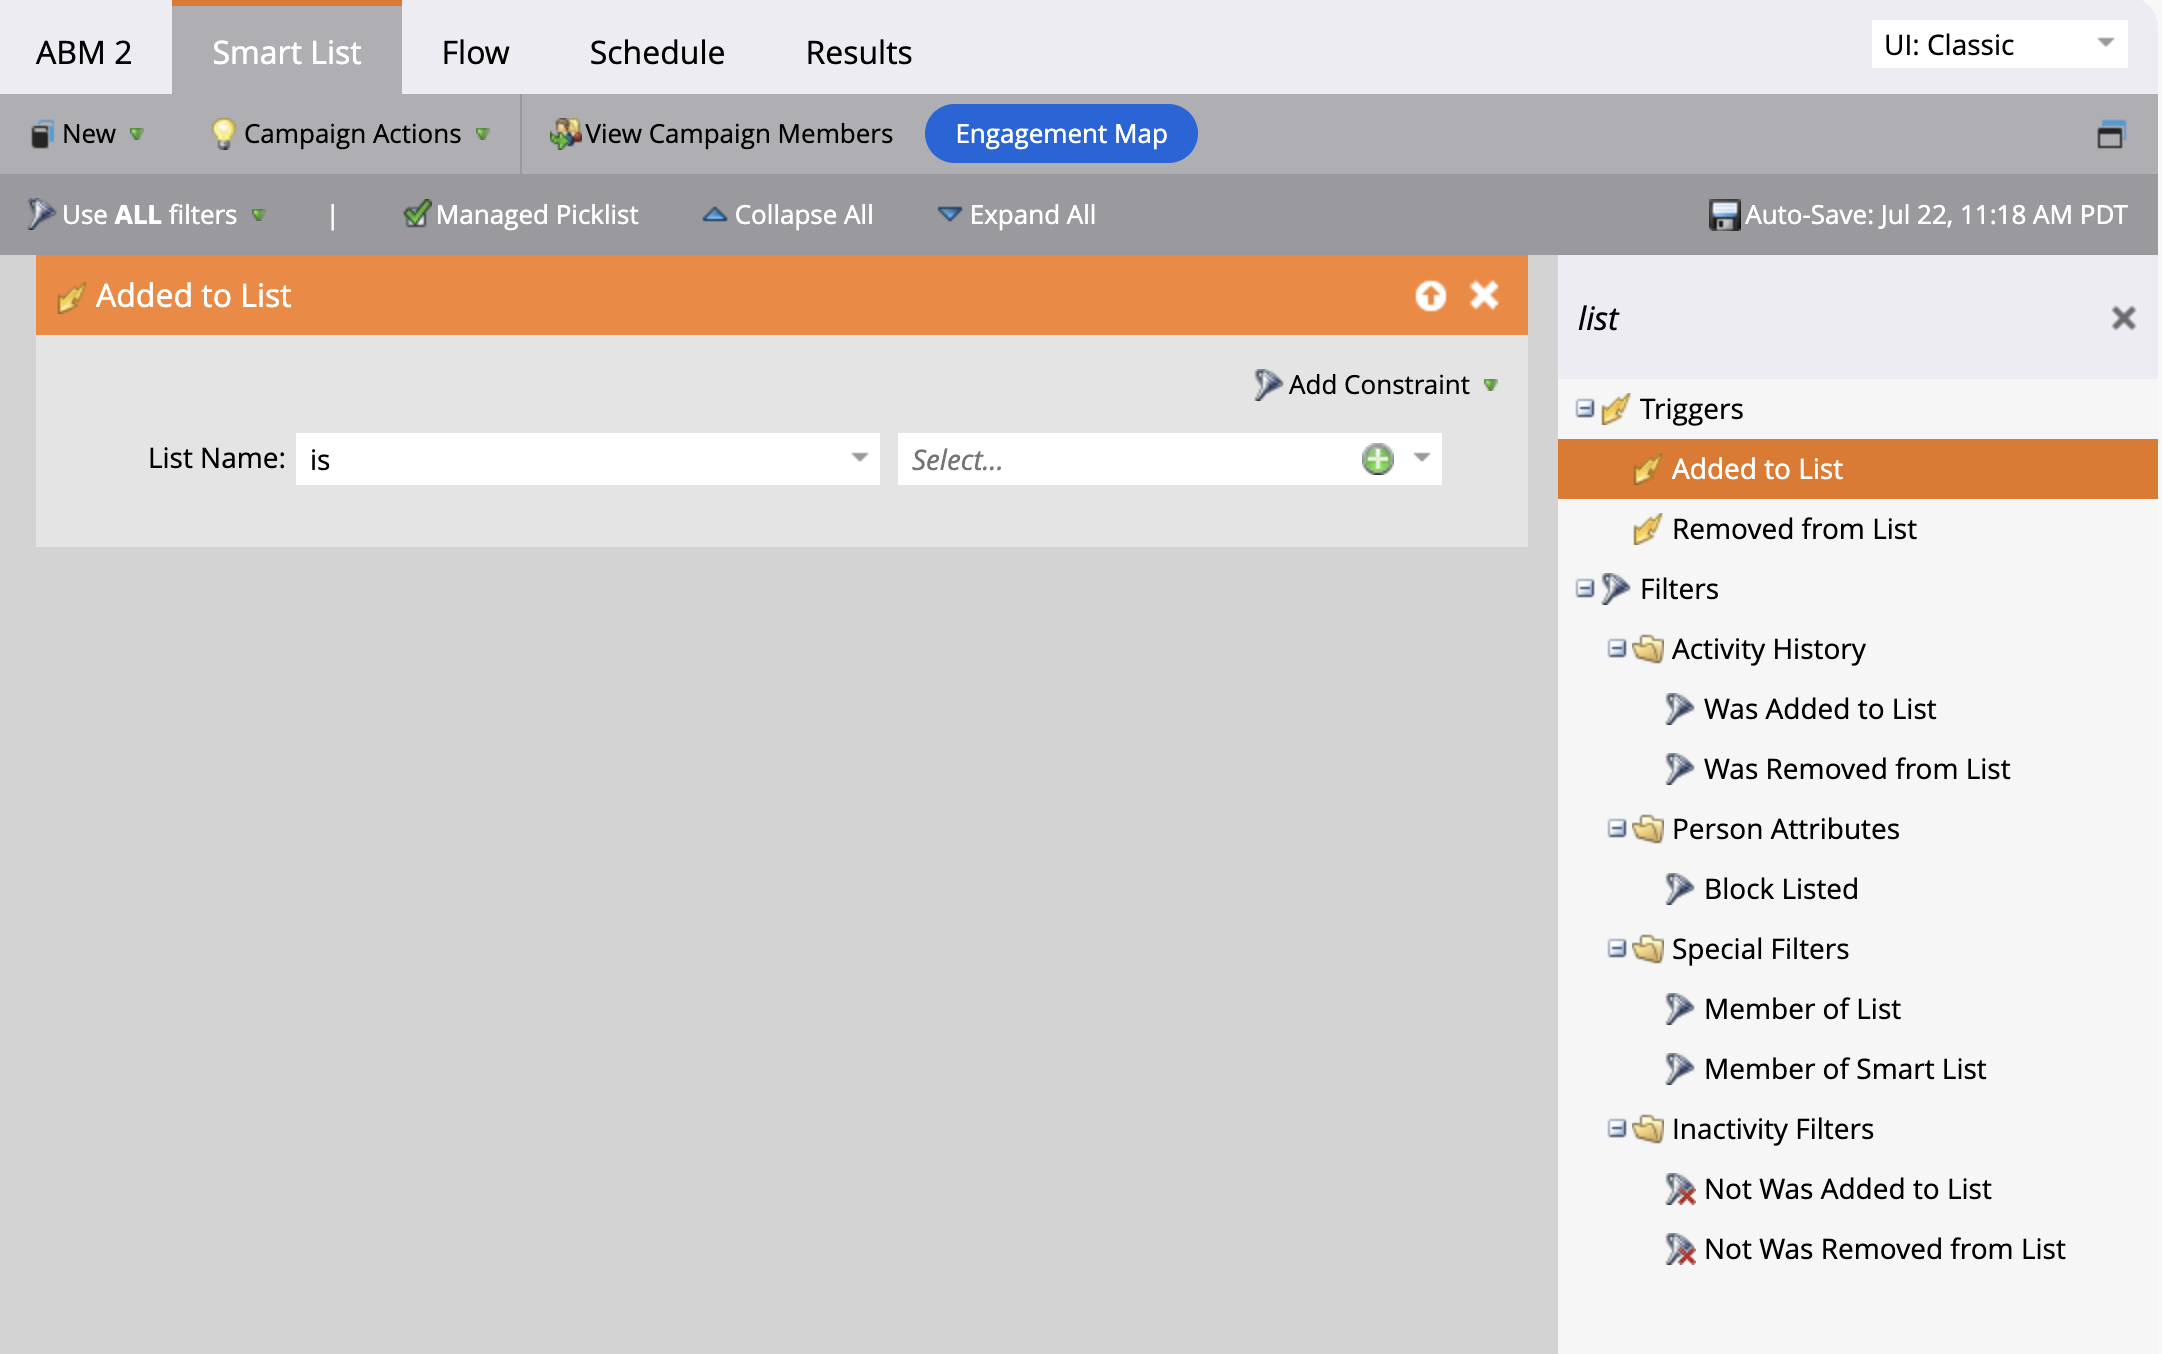This screenshot has width=2162, height=1354.
Task: Click the Not Was Removed from List icon
Action: (1680, 1249)
